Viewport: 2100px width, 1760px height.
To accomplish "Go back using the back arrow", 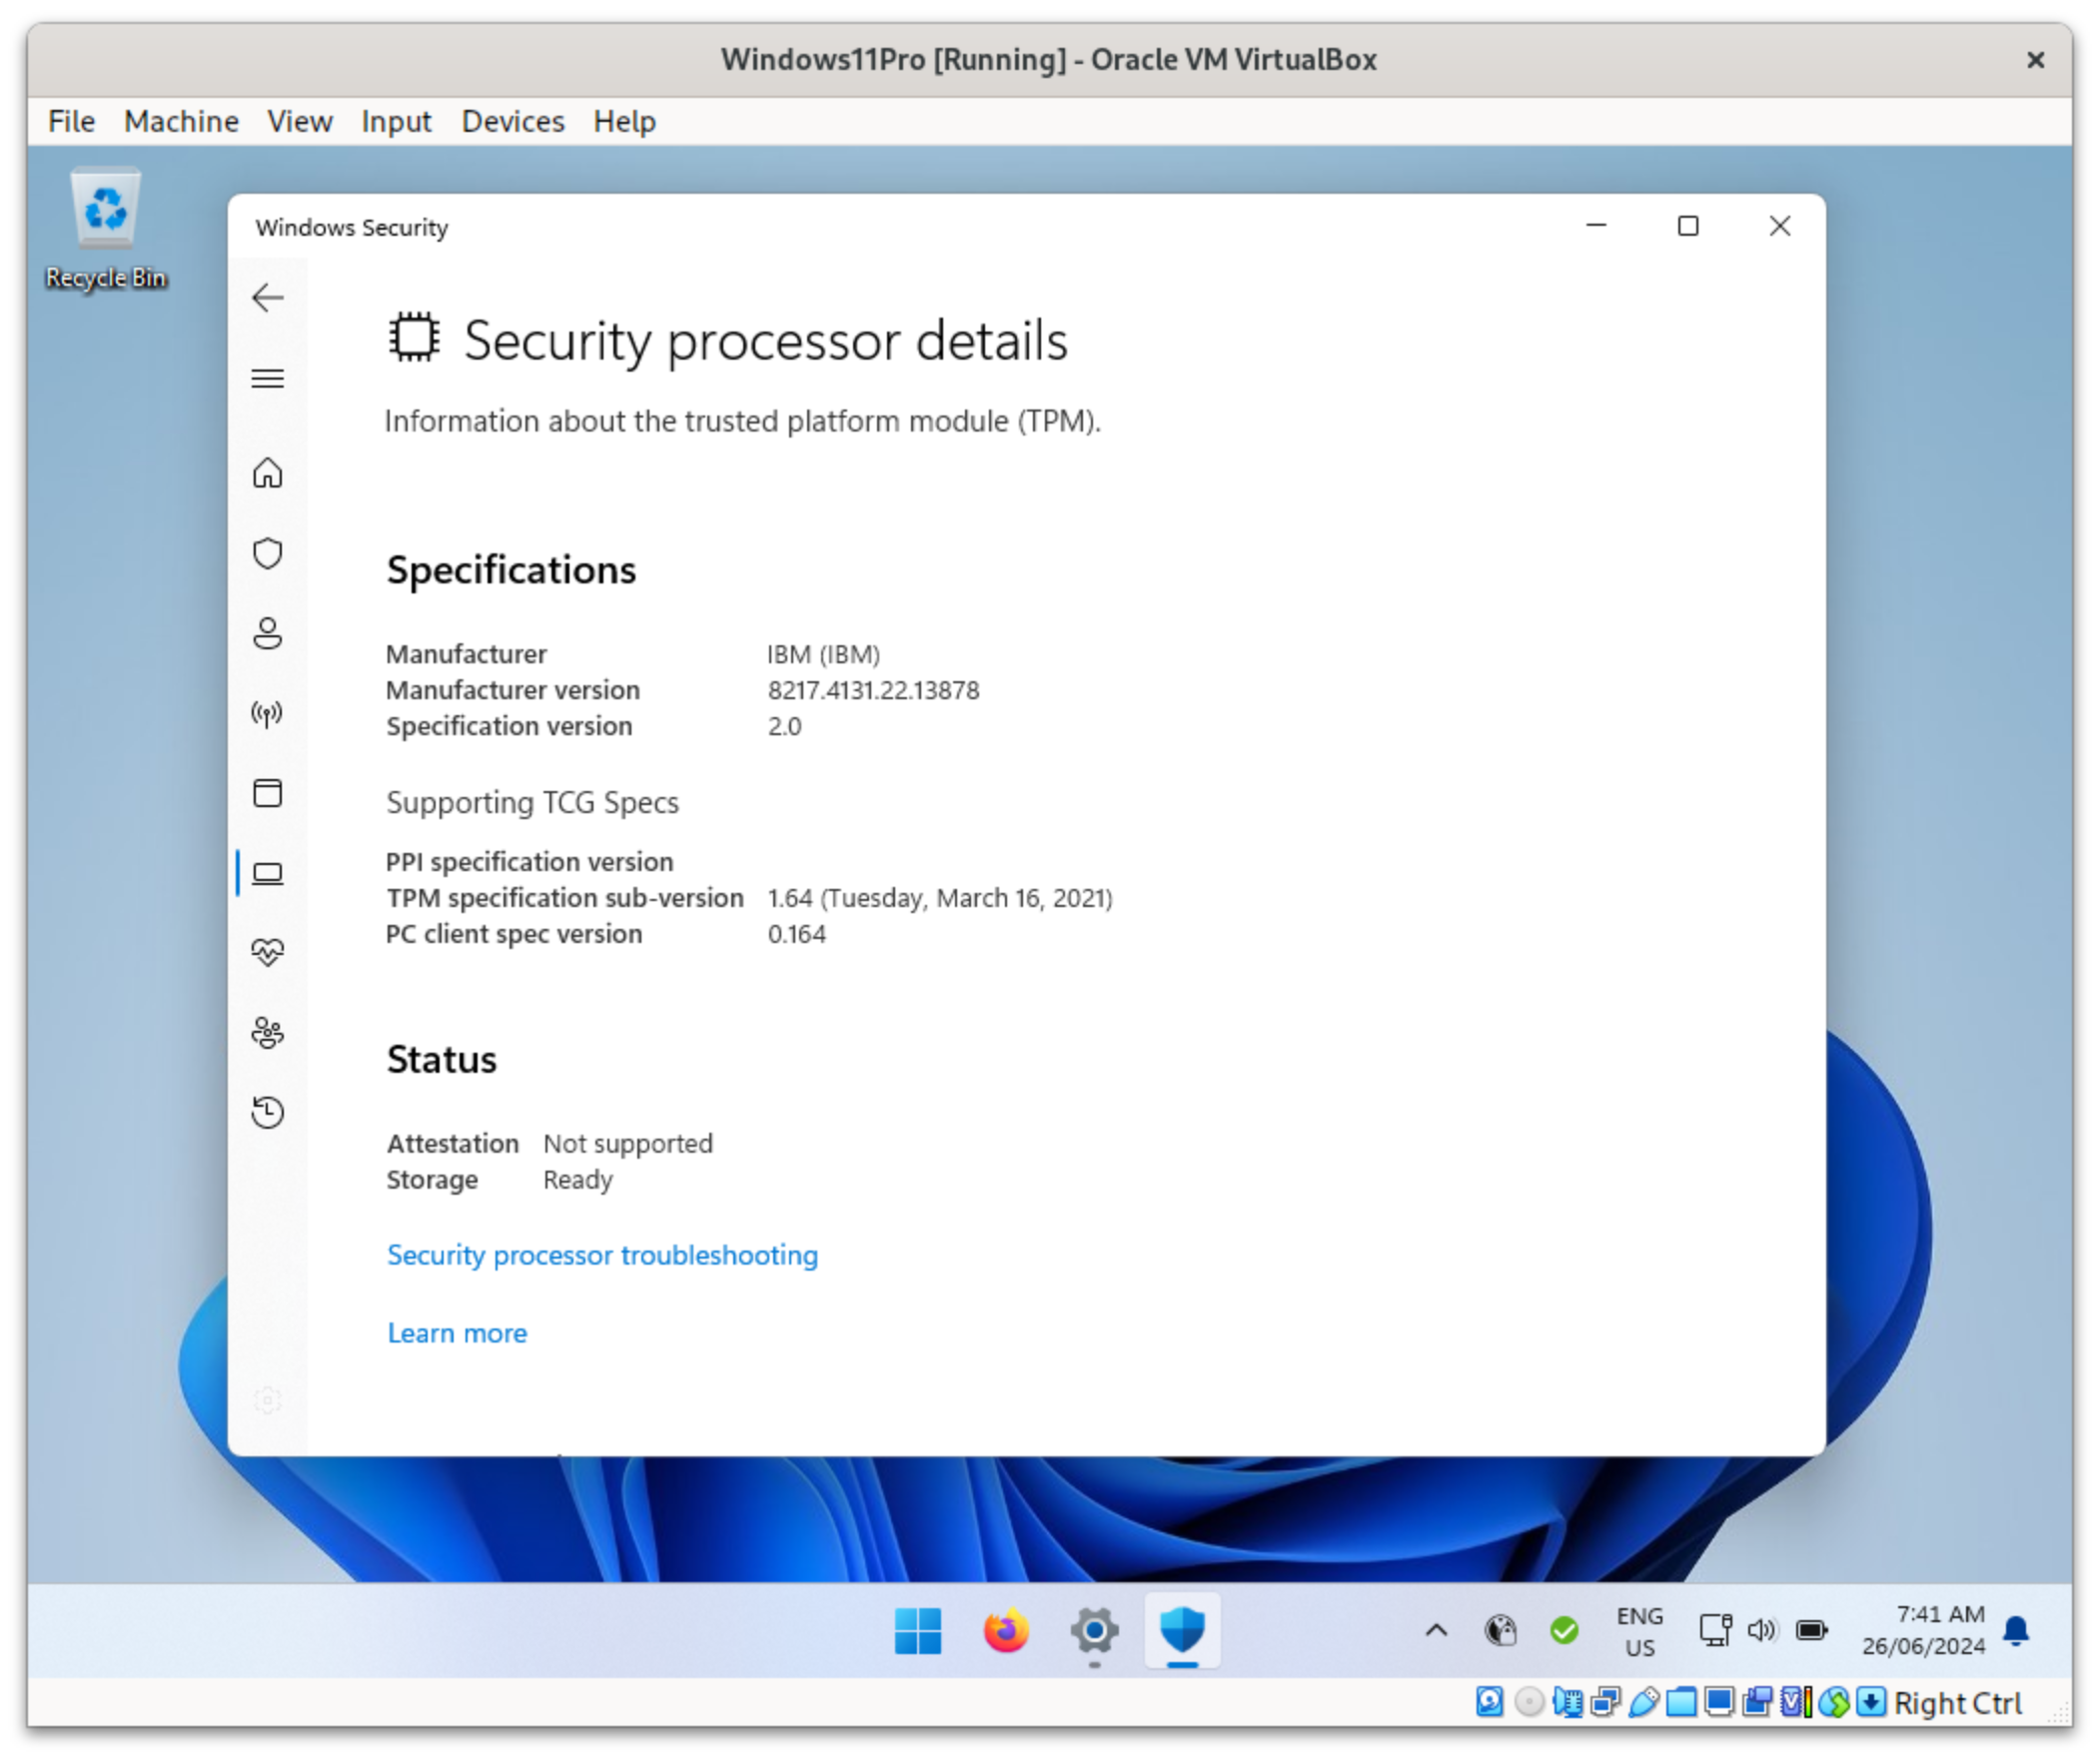I will 268,298.
